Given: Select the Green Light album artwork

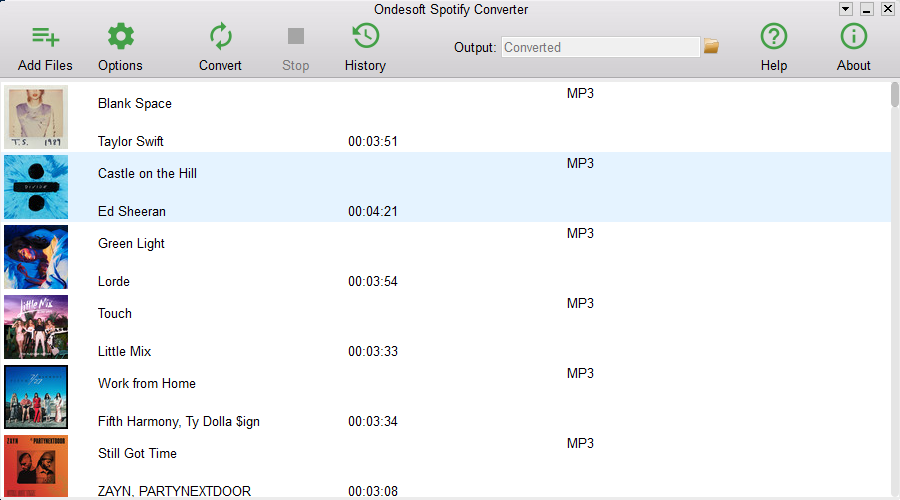Looking at the screenshot, I should tap(36, 257).
